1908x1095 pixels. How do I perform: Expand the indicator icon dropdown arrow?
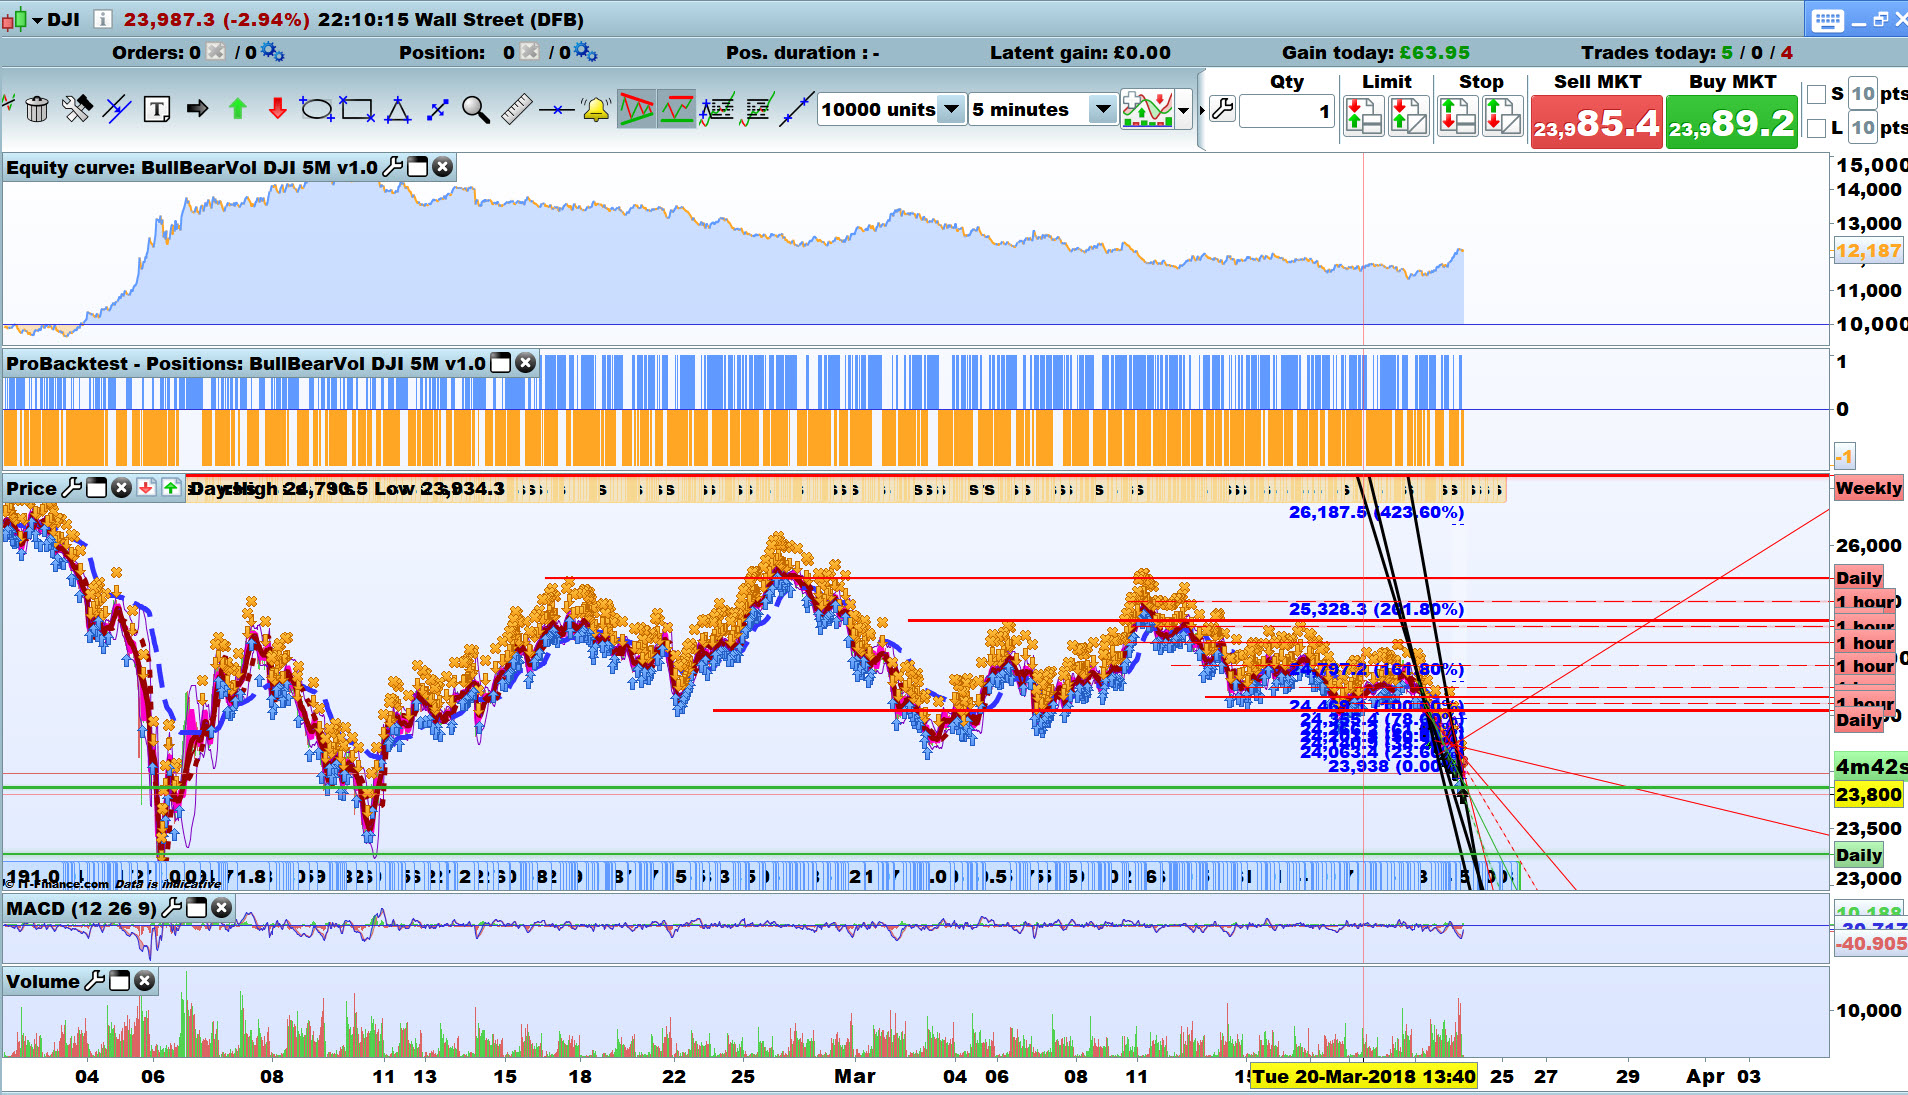(1184, 110)
